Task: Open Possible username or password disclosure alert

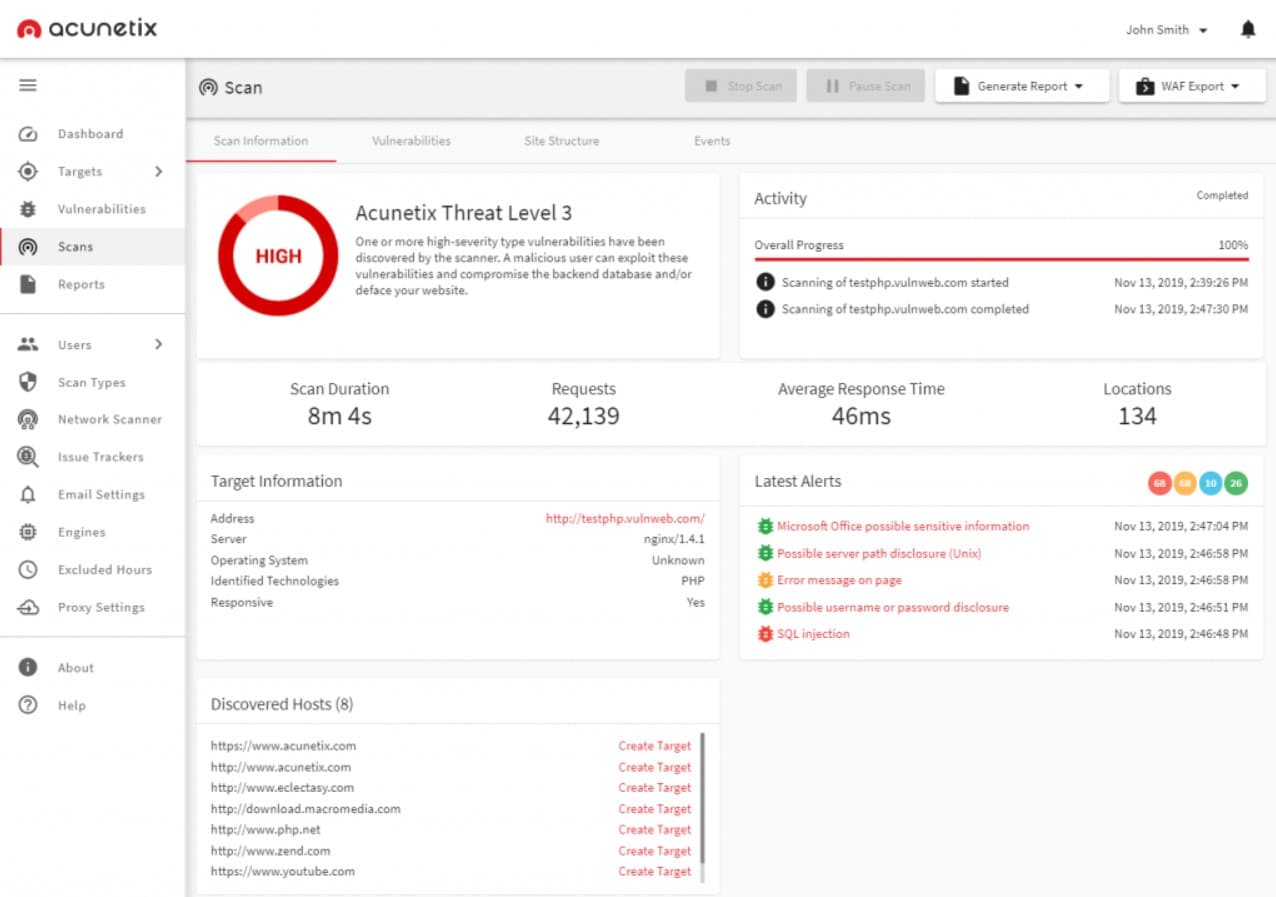Action: 893,607
